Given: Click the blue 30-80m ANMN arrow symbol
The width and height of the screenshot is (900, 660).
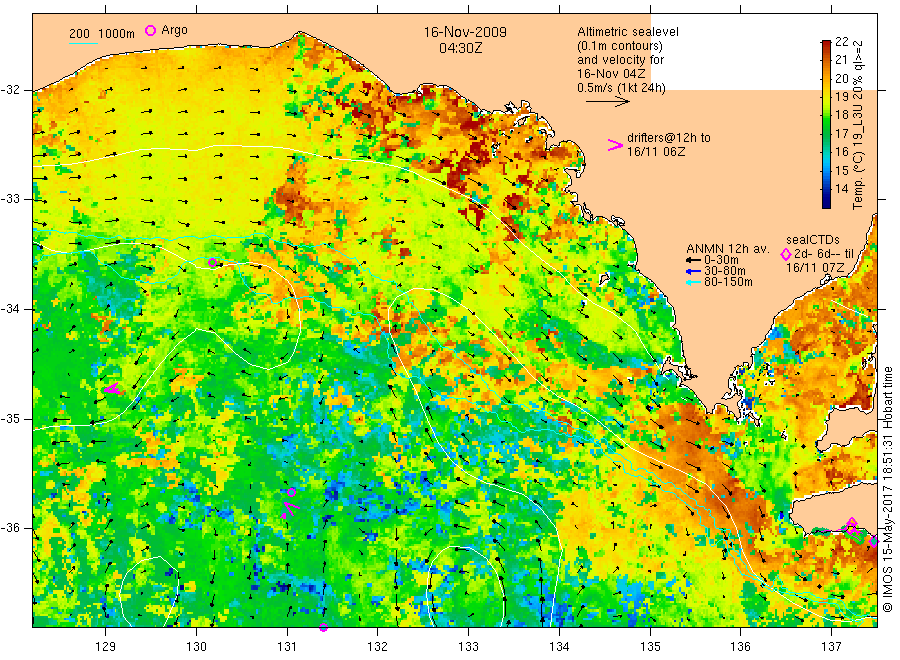Looking at the screenshot, I should 693,271.
